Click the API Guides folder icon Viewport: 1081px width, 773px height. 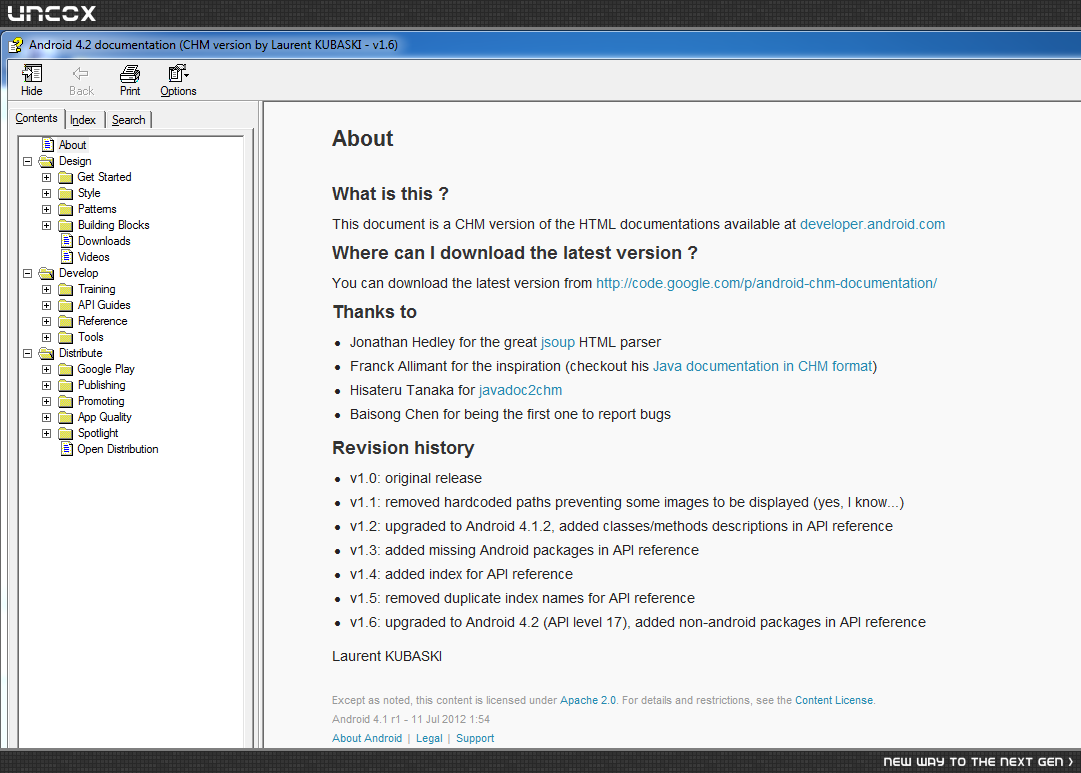(65, 305)
